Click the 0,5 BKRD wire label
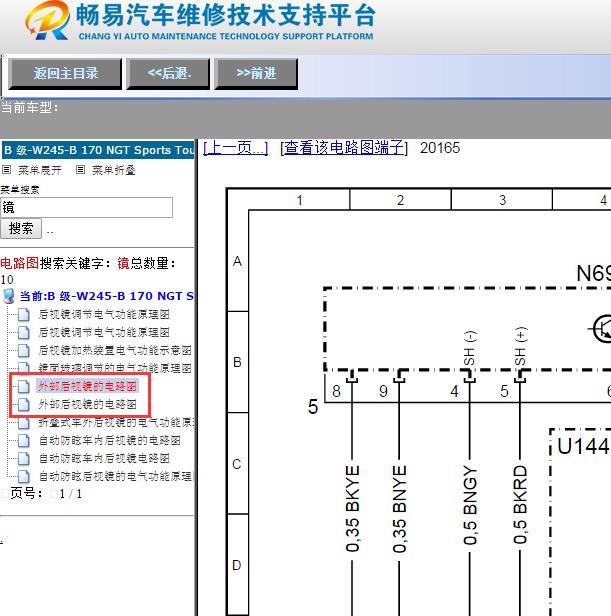Image resolution: width=611 pixels, height=616 pixels. (x=520, y=504)
